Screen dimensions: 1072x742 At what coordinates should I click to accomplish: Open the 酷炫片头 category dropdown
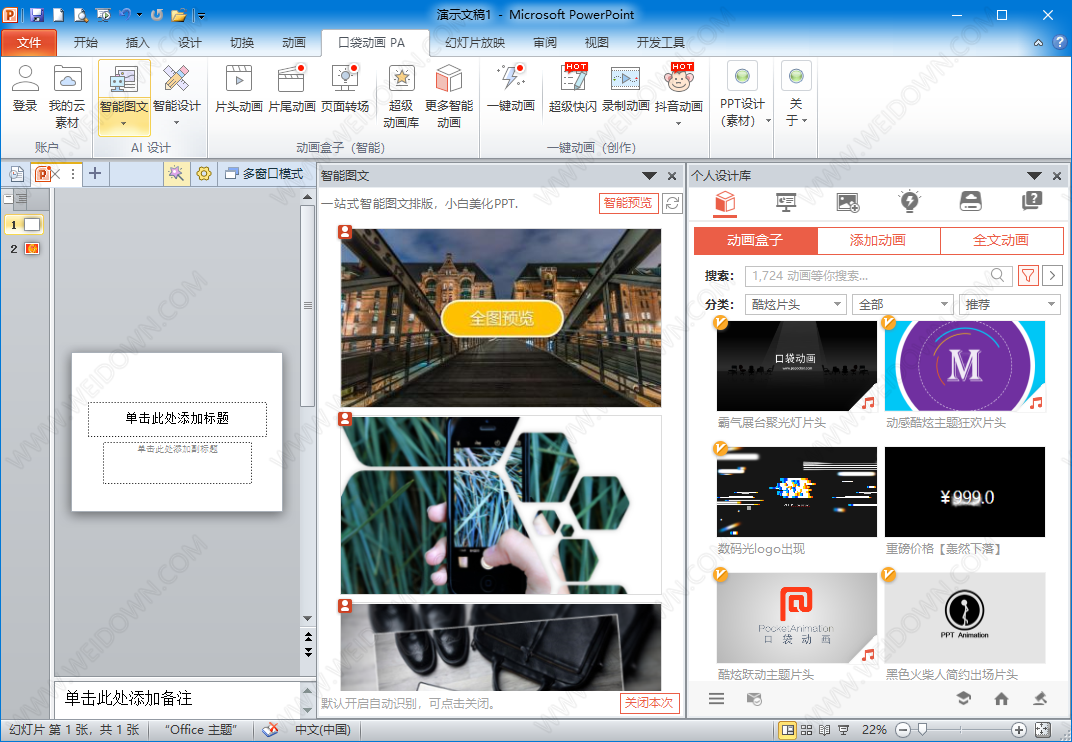pyautogui.click(x=796, y=304)
